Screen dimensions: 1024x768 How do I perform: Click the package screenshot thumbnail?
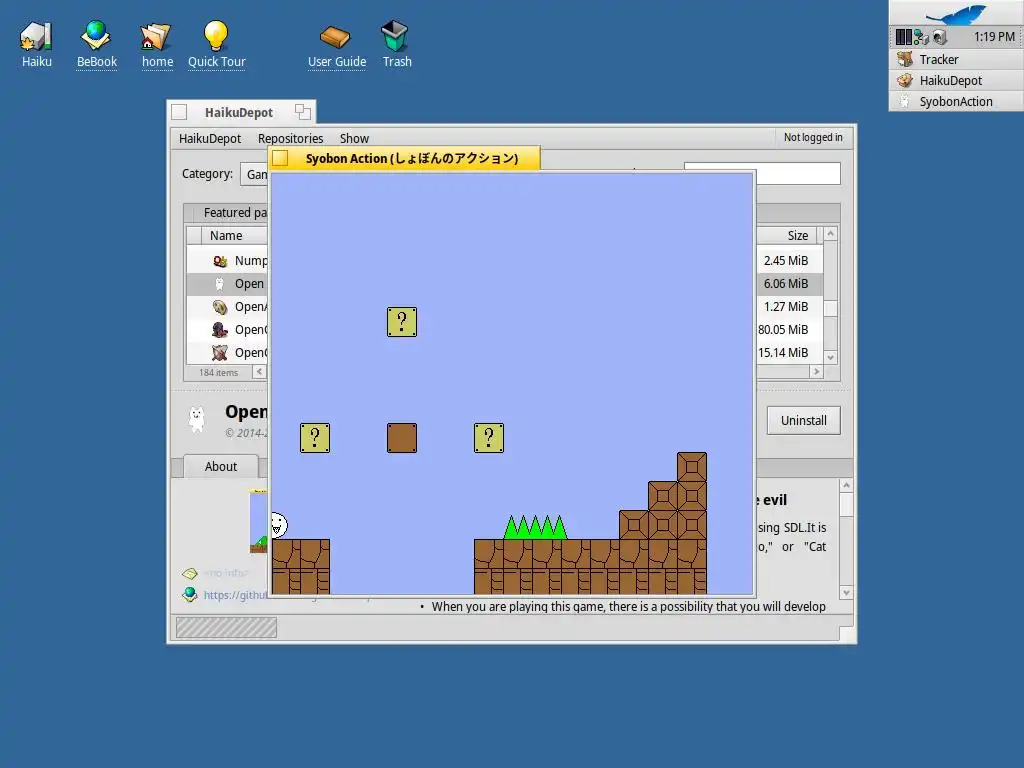pyautogui.click(x=259, y=521)
